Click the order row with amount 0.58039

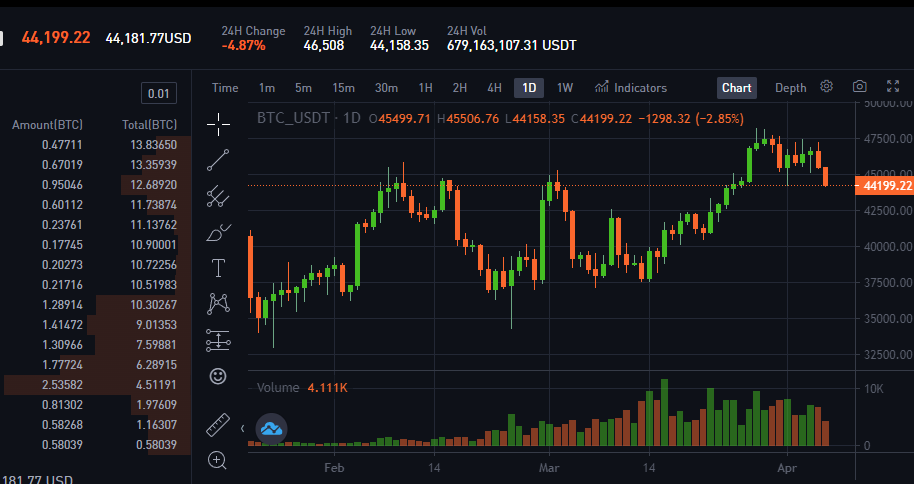[97, 445]
